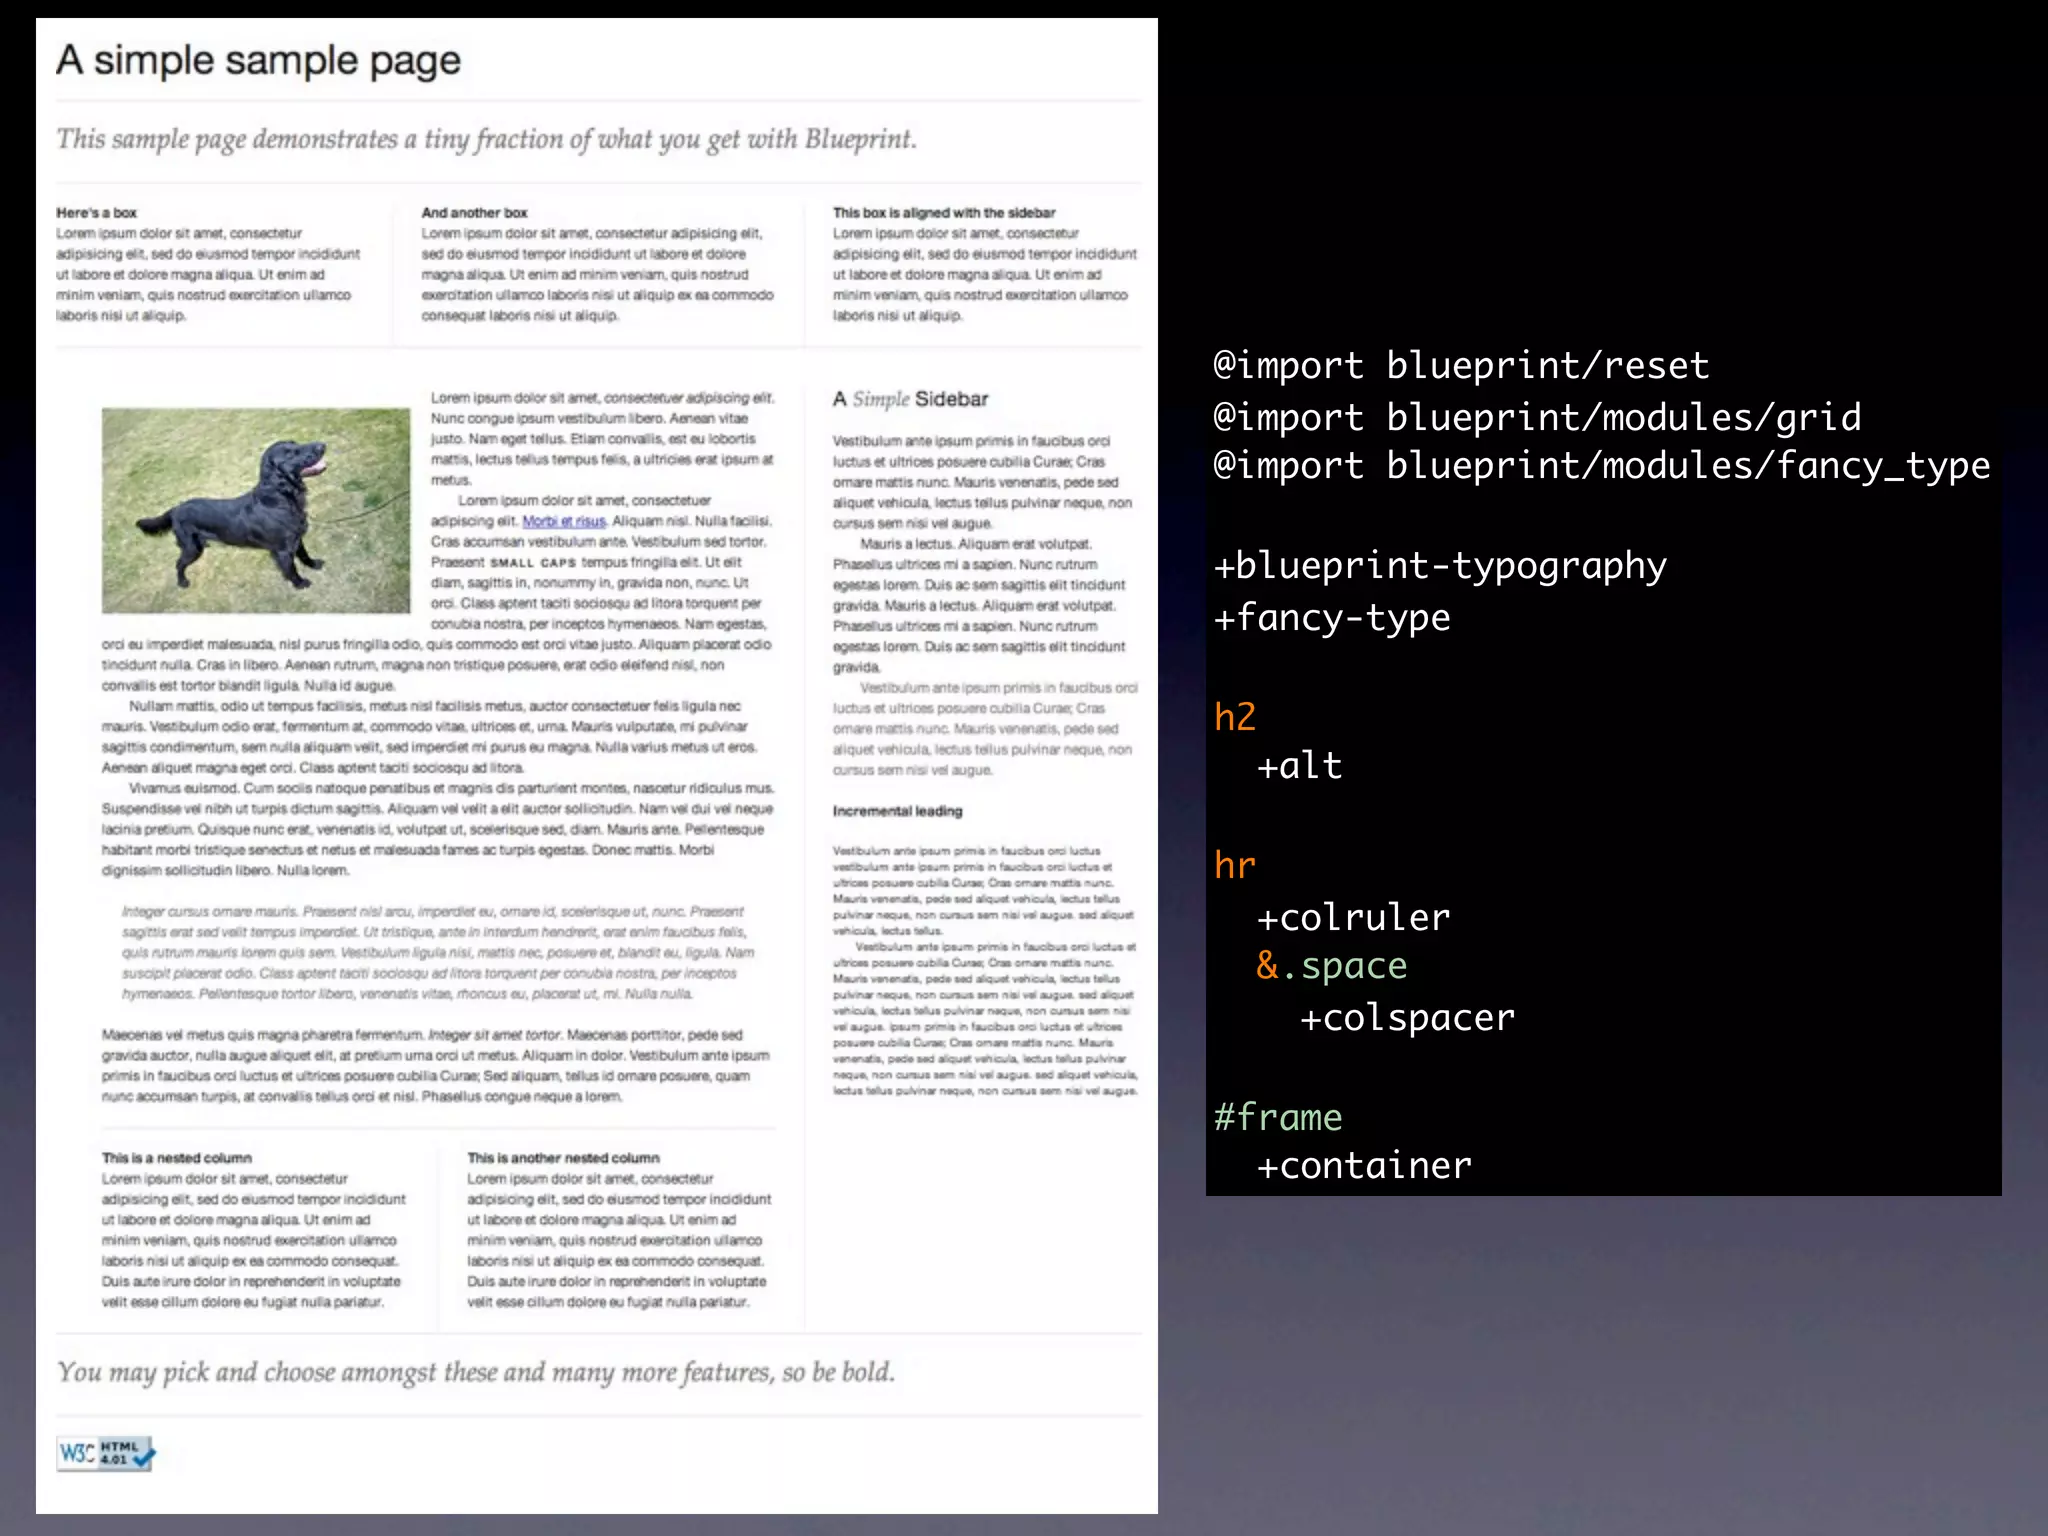Click the '@import blueprint/modules/grid' code line
Viewport: 2048px width, 1536px height.
pyautogui.click(x=1537, y=417)
